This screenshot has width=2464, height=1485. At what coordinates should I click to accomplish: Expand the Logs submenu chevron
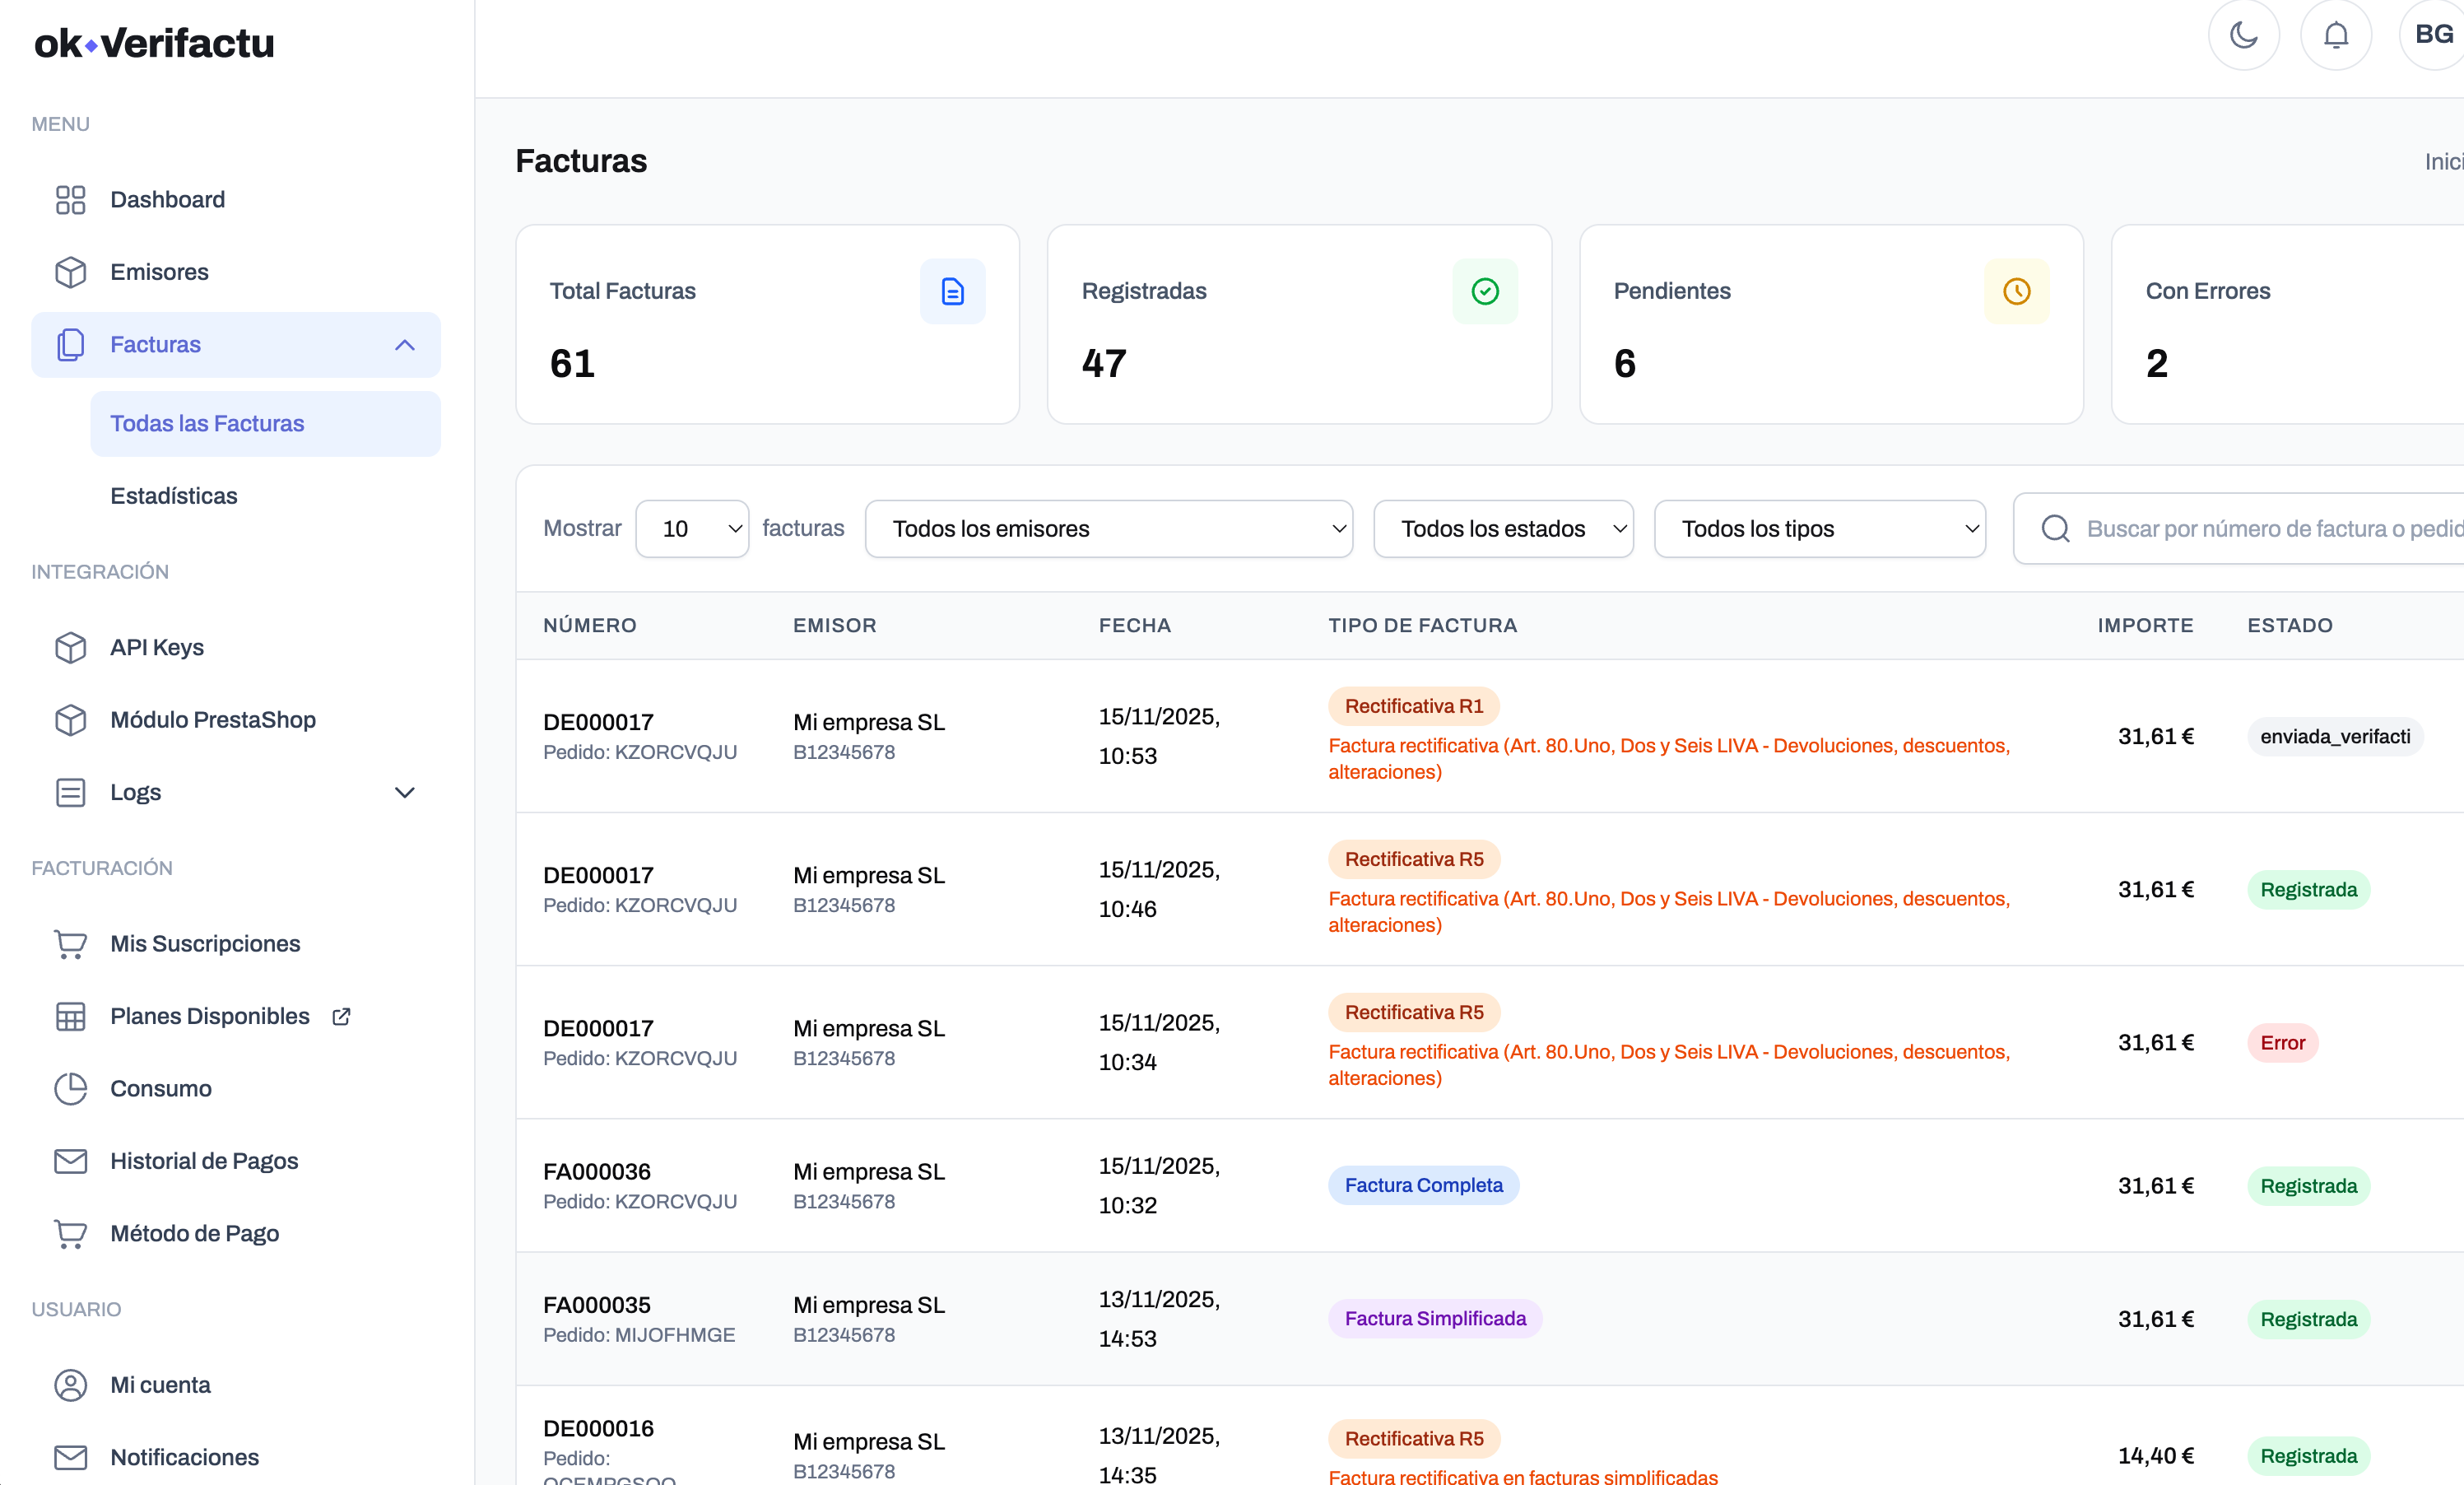point(404,792)
